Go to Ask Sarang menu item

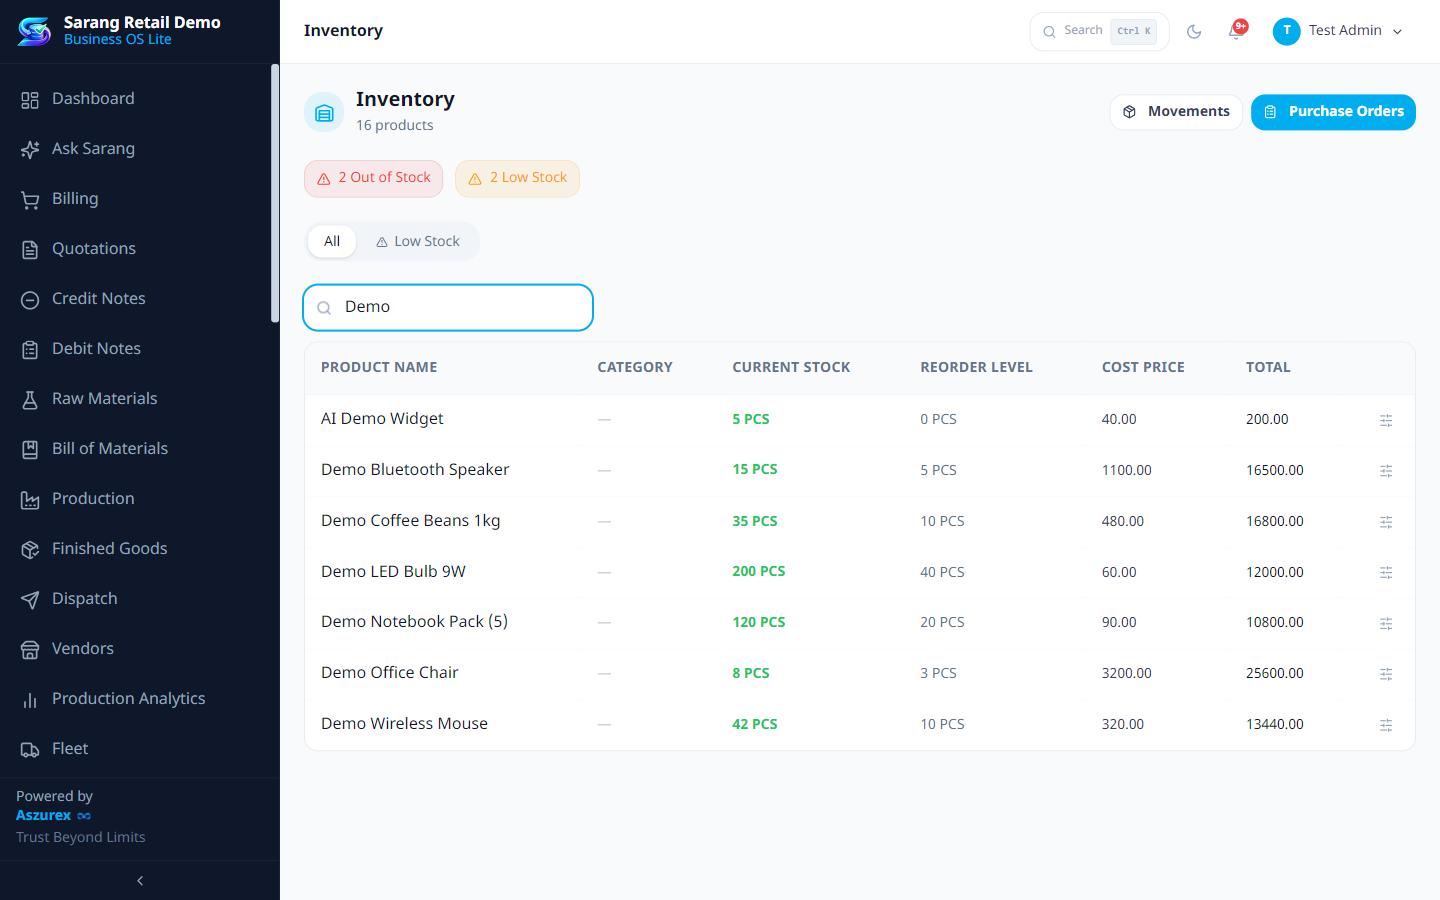pos(138,149)
